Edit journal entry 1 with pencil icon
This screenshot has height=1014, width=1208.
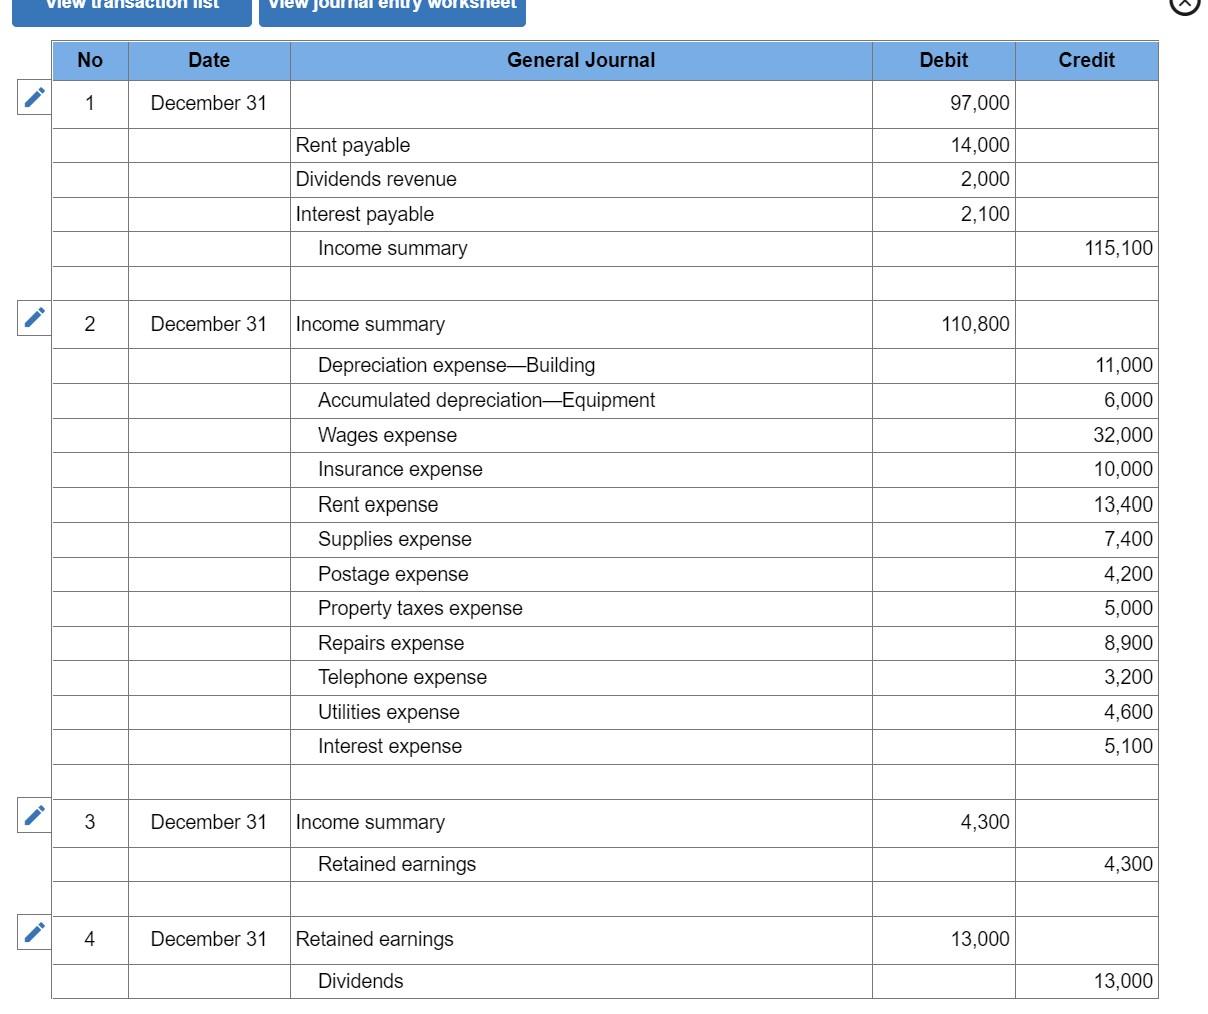click(34, 97)
